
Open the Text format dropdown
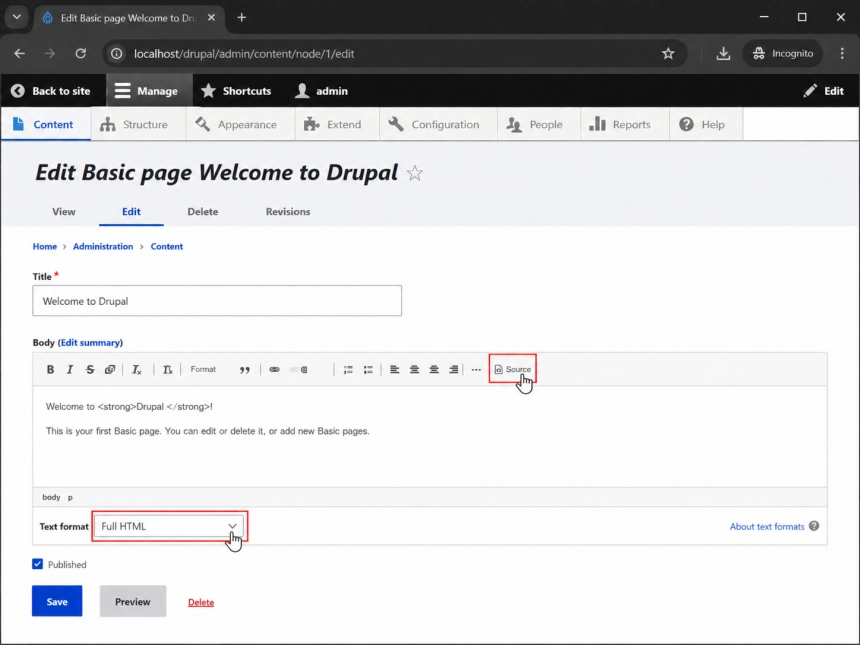pos(169,527)
